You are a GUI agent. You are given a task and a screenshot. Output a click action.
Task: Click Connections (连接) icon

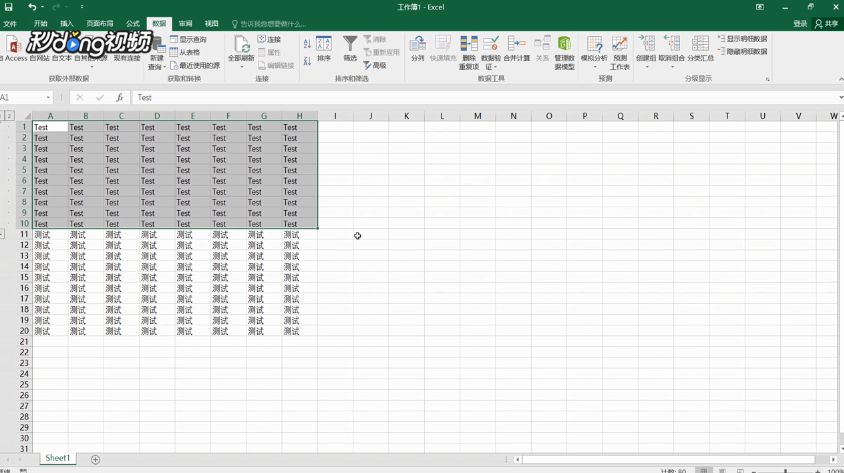click(x=262, y=39)
